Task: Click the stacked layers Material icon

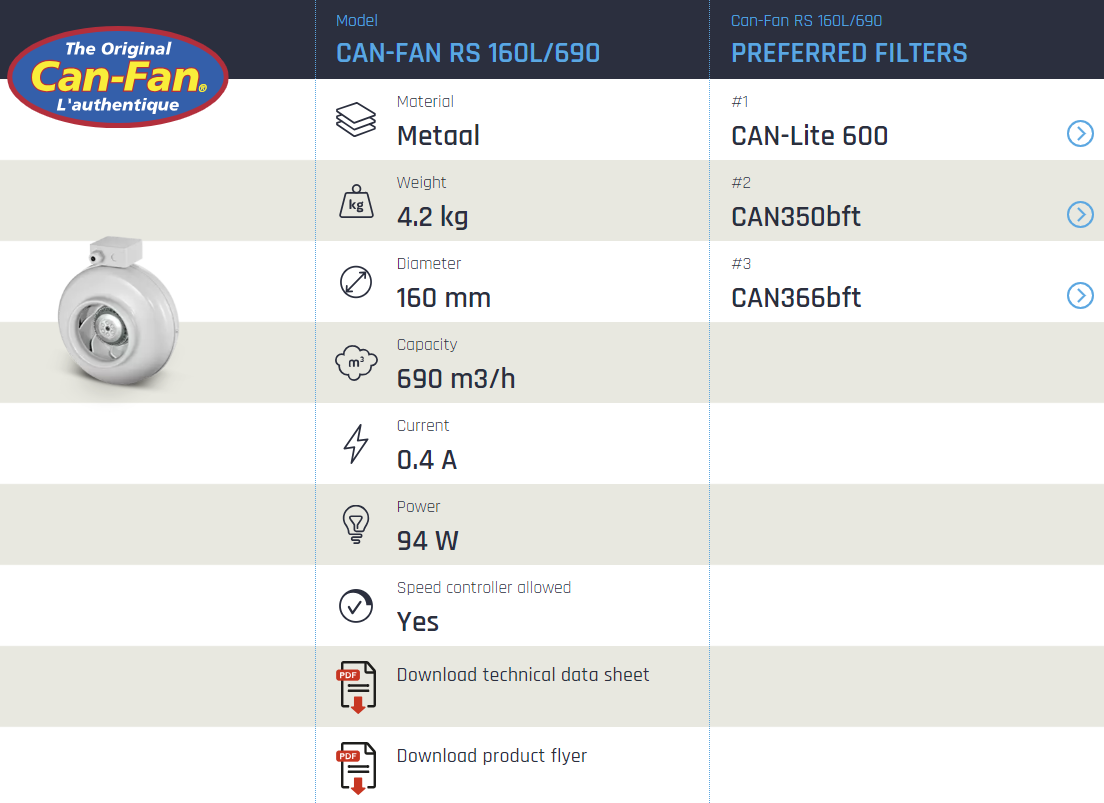Action: point(356,120)
